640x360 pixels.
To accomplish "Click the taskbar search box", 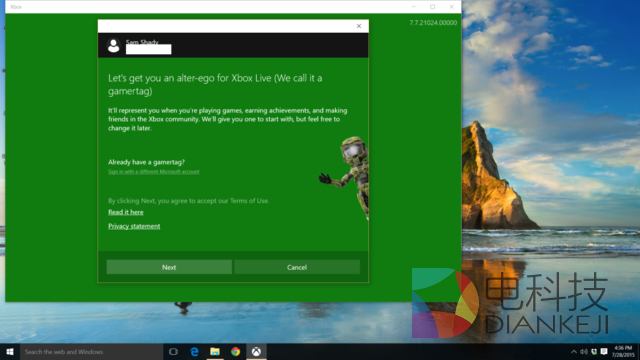I will (x=91, y=351).
